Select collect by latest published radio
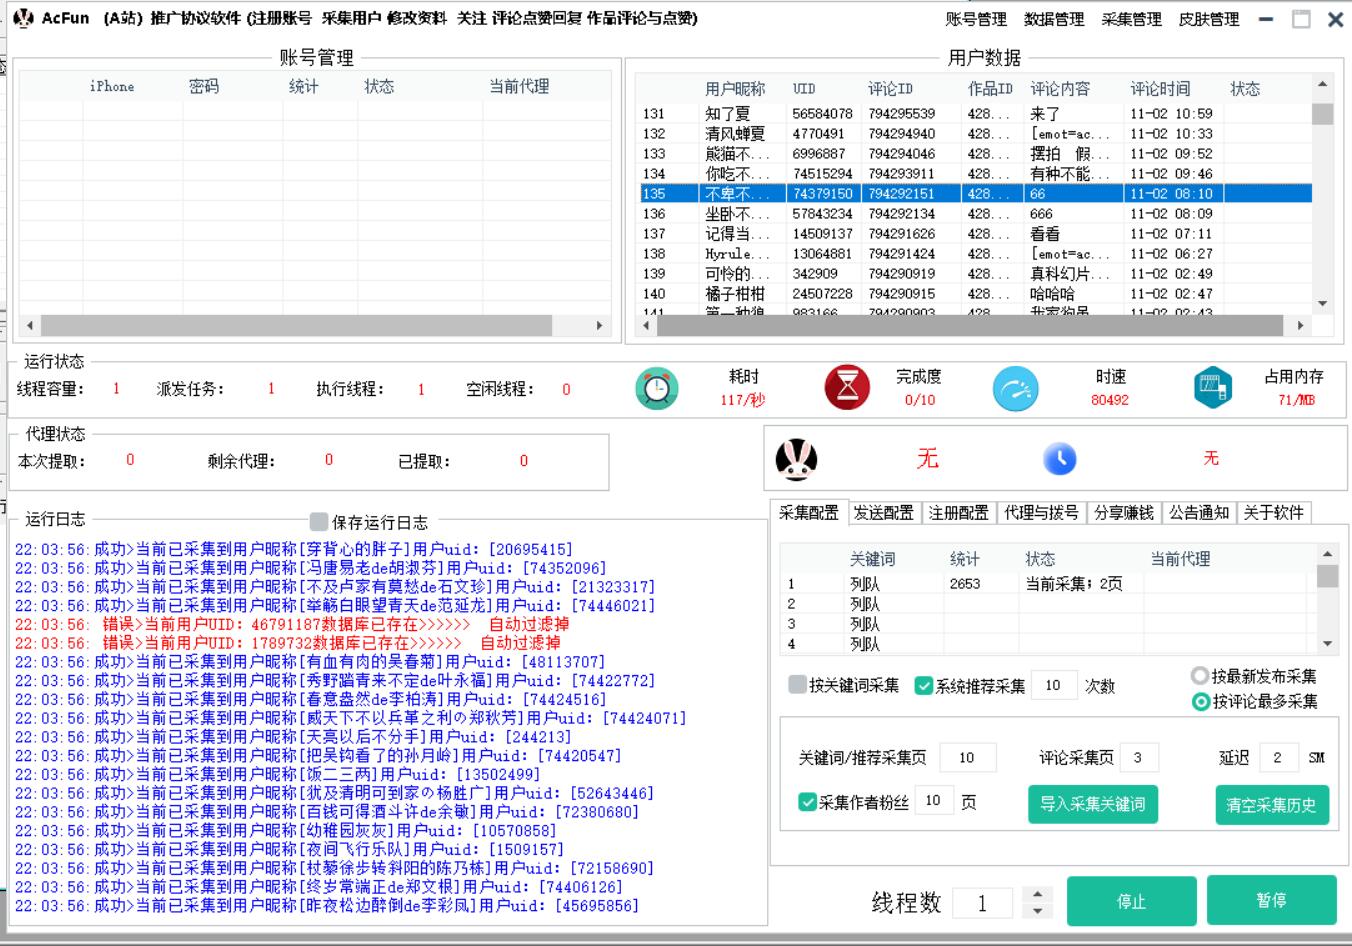1352x946 pixels. pyautogui.click(x=1200, y=677)
